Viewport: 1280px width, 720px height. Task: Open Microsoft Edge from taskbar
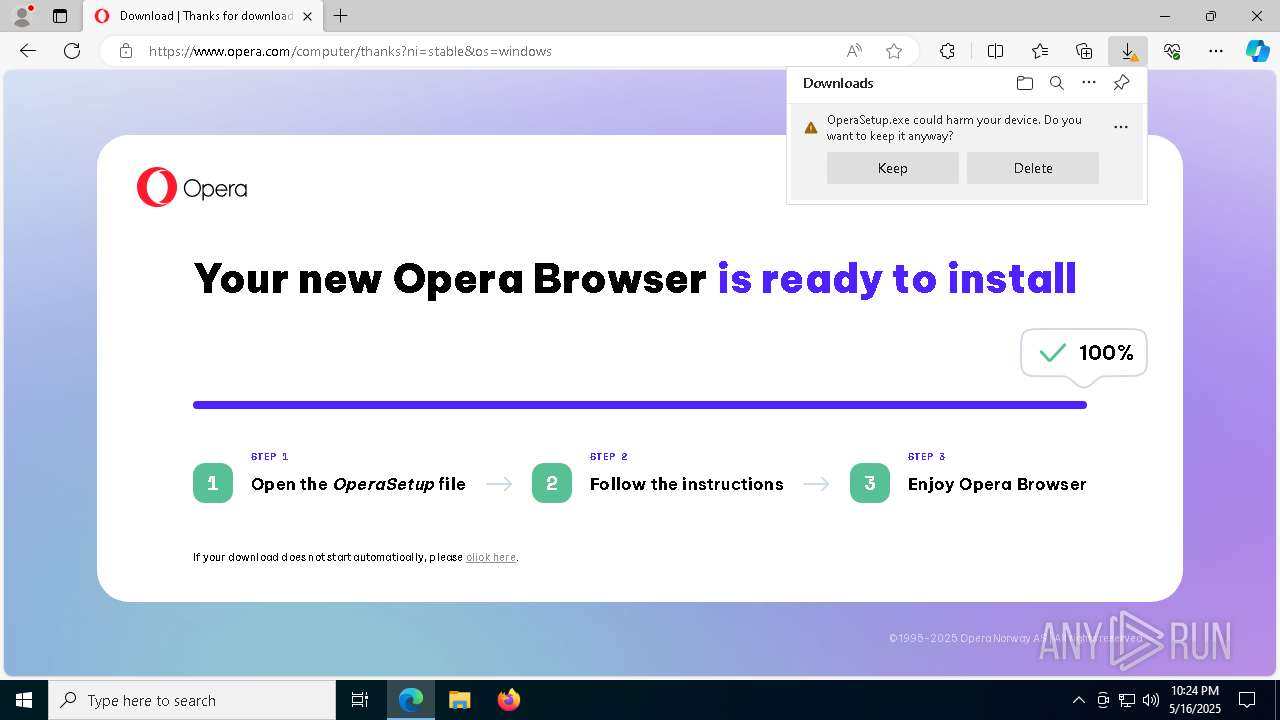(x=411, y=700)
